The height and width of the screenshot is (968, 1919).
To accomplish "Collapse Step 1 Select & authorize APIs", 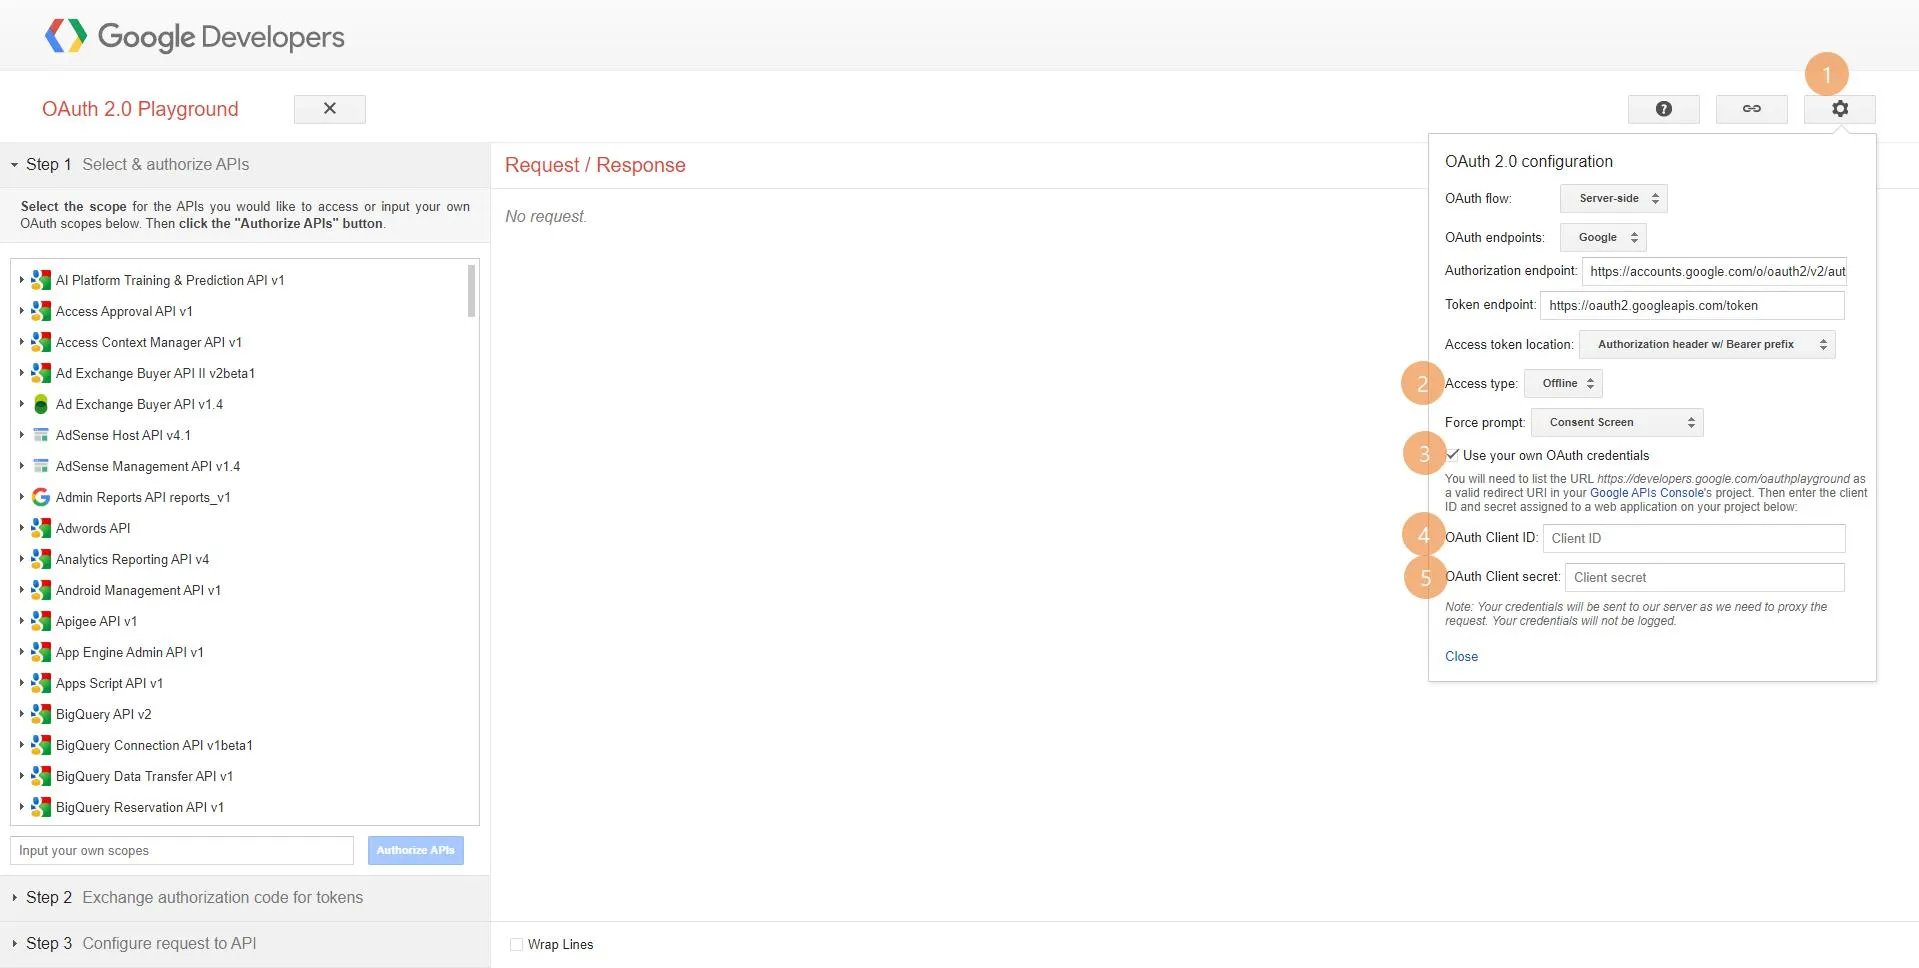I will [x=245, y=164].
